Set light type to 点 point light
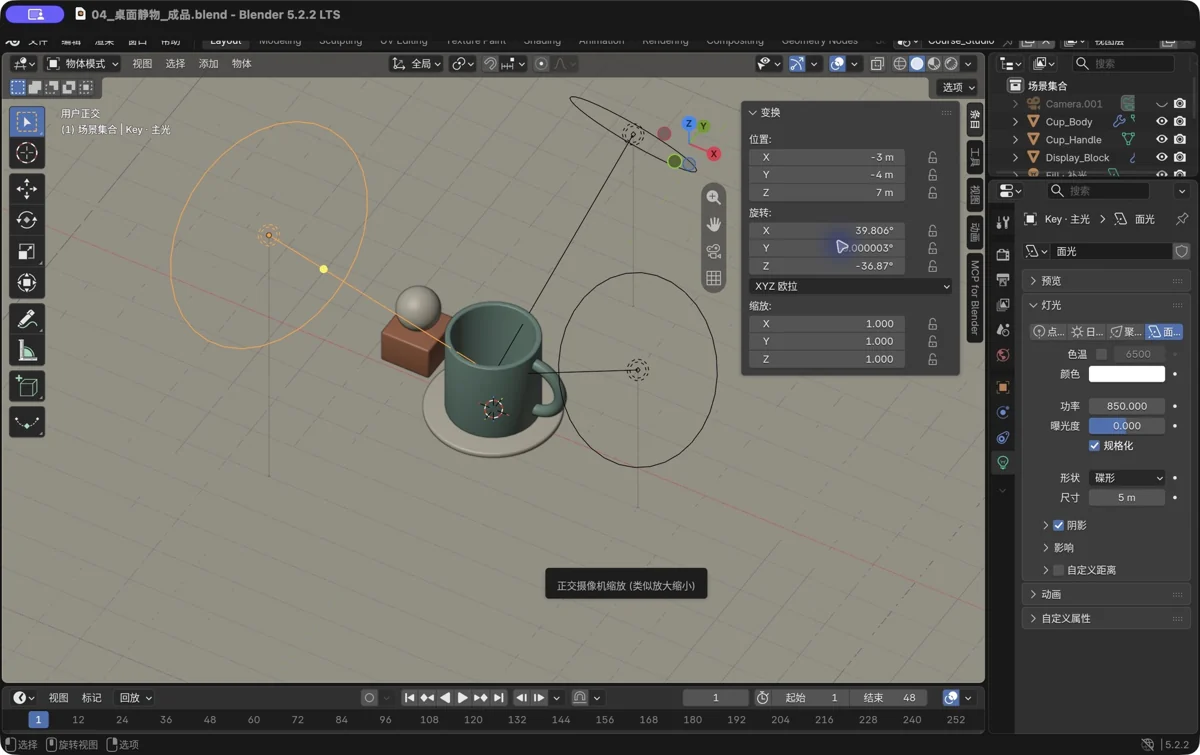This screenshot has width=1200, height=755. 1049,331
